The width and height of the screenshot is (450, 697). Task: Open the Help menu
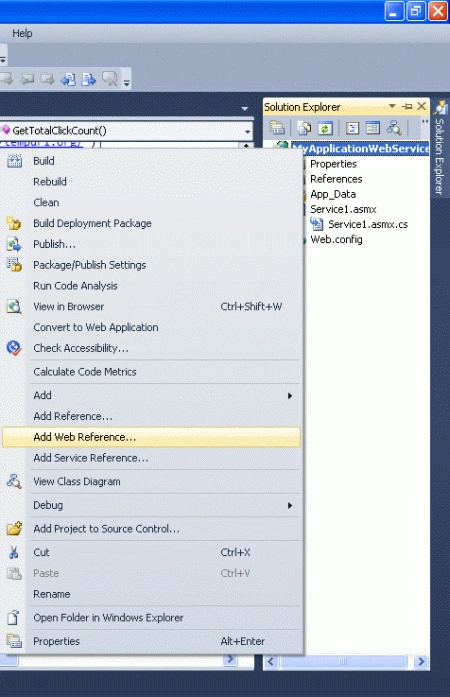click(22, 33)
